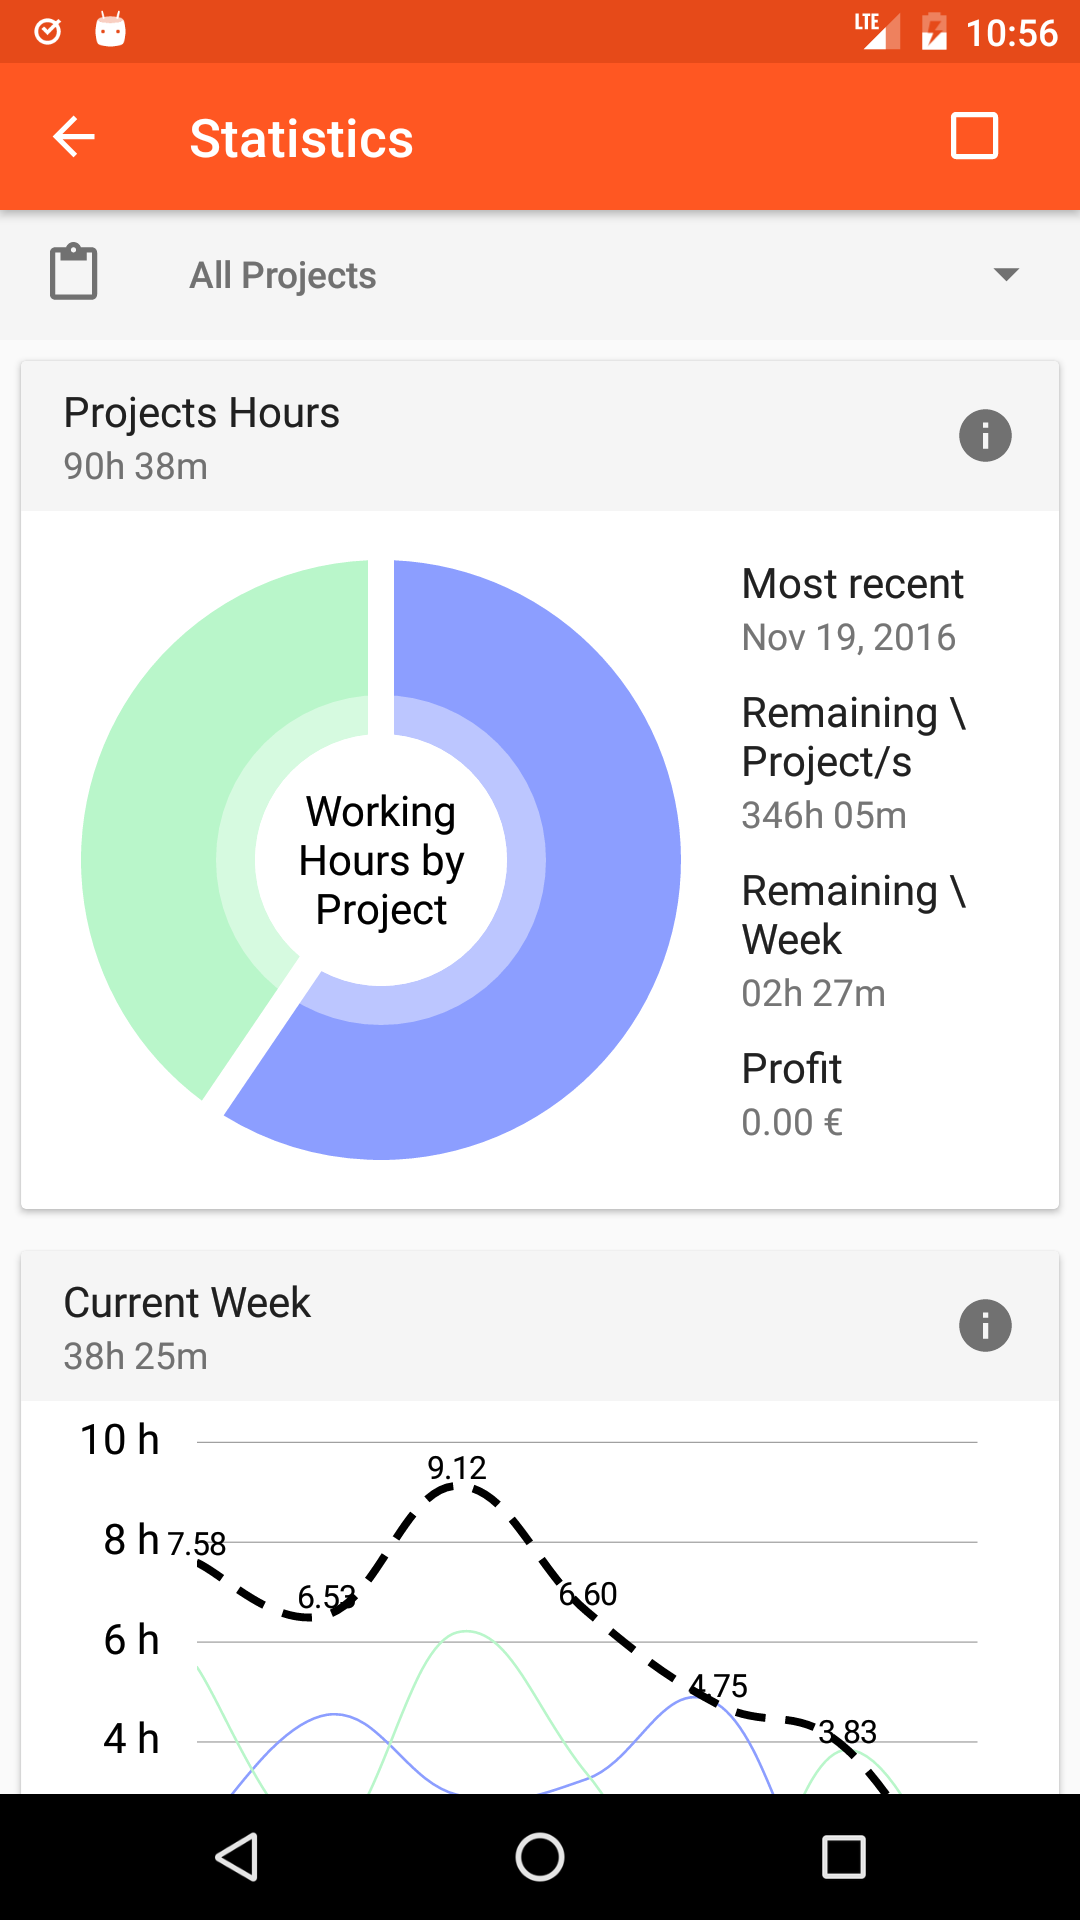Tap the clipboard projects icon

[74, 272]
